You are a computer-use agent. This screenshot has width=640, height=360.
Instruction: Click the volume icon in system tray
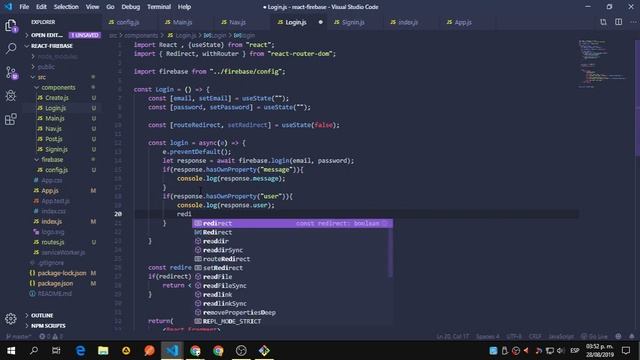point(561,351)
